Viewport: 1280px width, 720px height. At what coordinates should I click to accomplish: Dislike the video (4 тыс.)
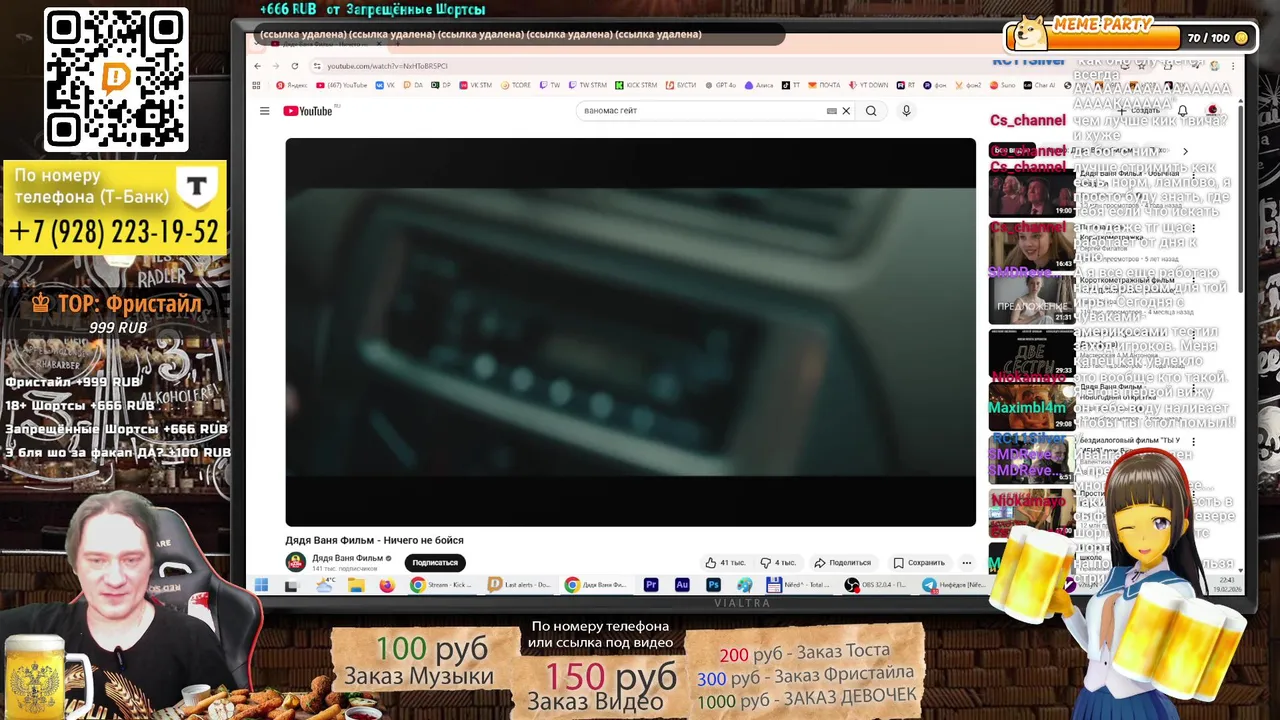pyautogui.click(x=778, y=562)
